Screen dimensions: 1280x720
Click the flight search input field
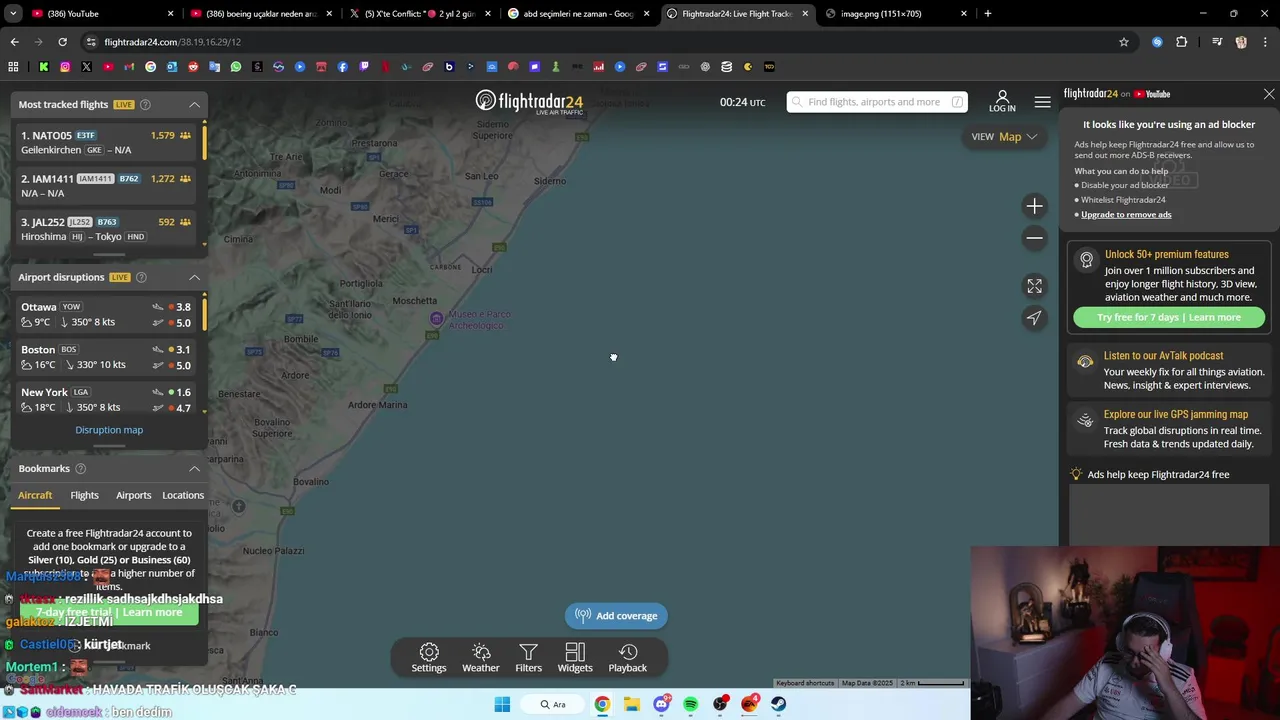pyautogui.click(x=877, y=102)
